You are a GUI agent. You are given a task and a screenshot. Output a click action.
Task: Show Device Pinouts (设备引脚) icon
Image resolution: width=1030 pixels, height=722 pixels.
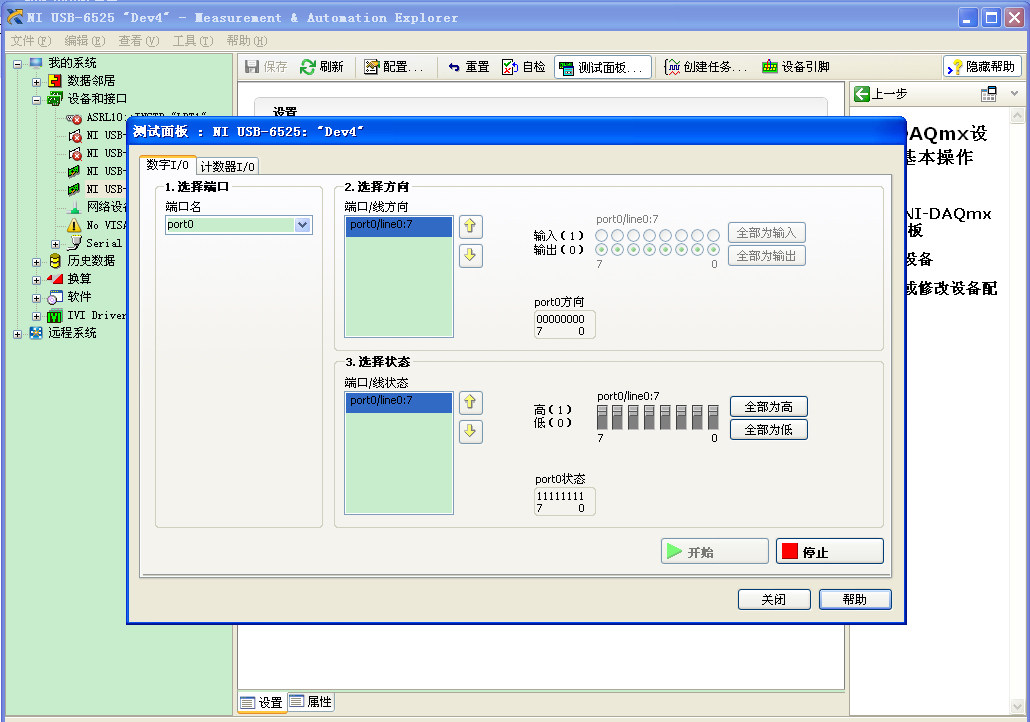coord(770,67)
